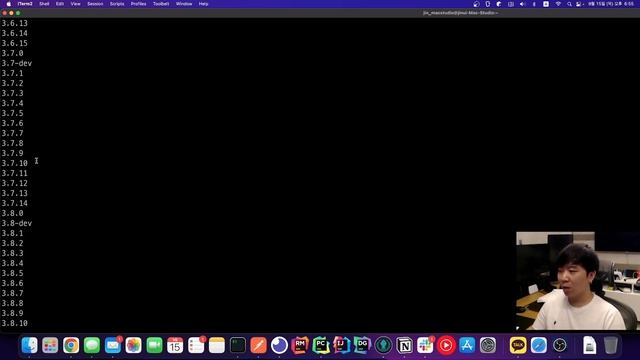Open the orange Swift-like app in dock
Screen dimensions: 640x360
tap(258, 345)
